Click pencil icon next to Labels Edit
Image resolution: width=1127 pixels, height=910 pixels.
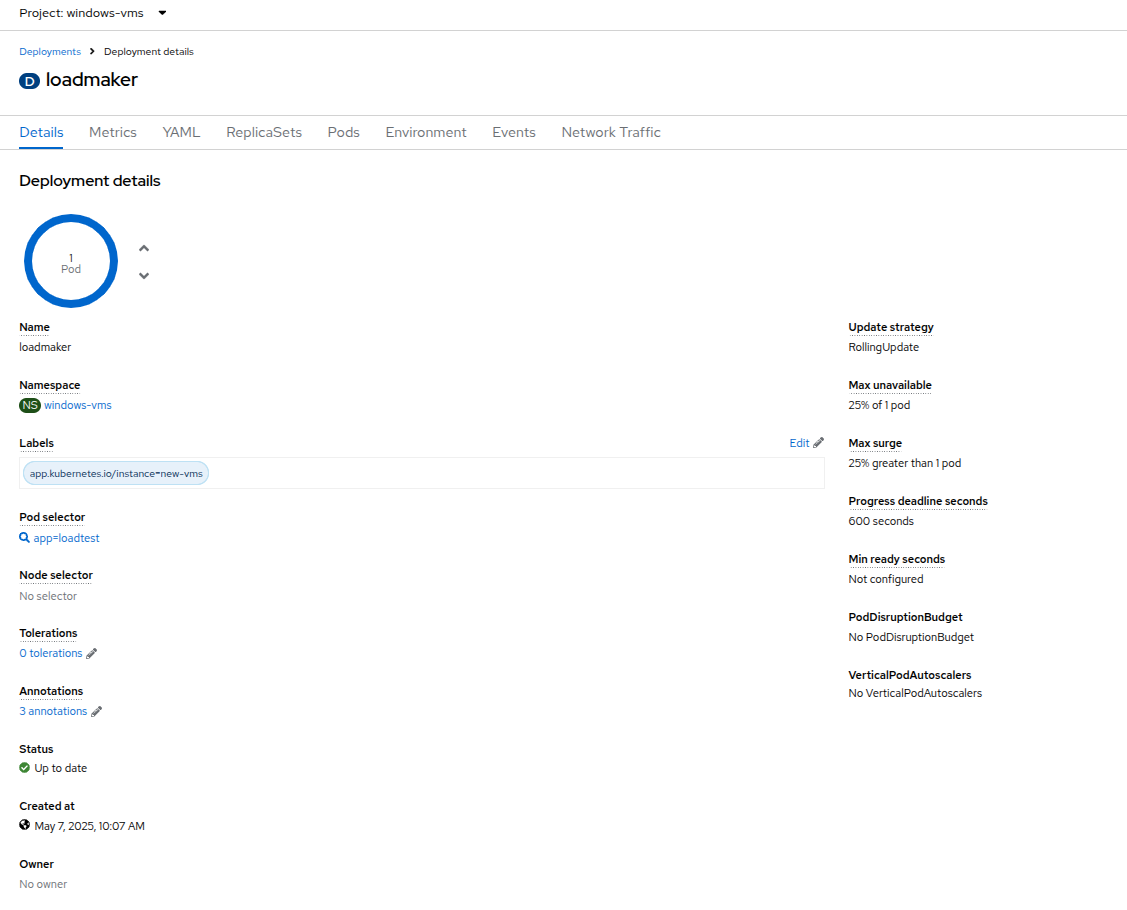818,443
